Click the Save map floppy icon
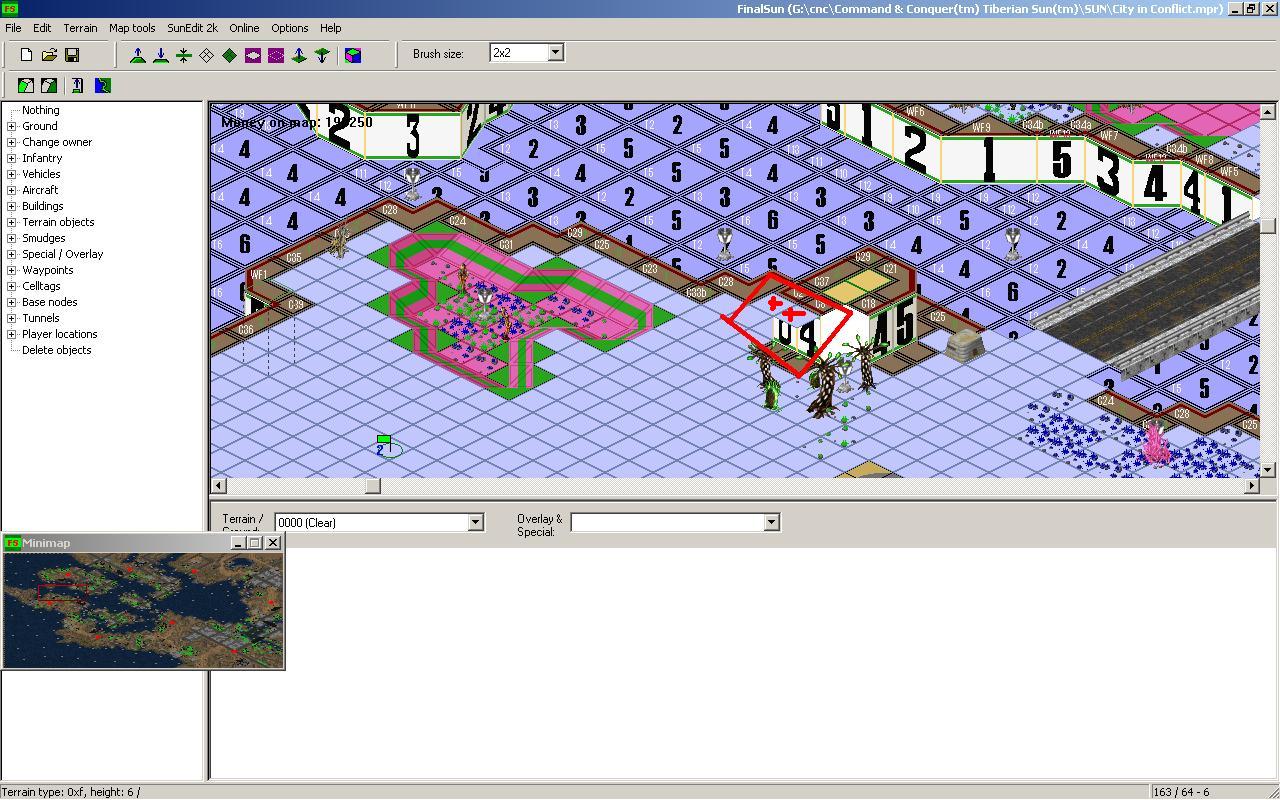This screenshot has height=800, width=1280. tap(72, 55)
